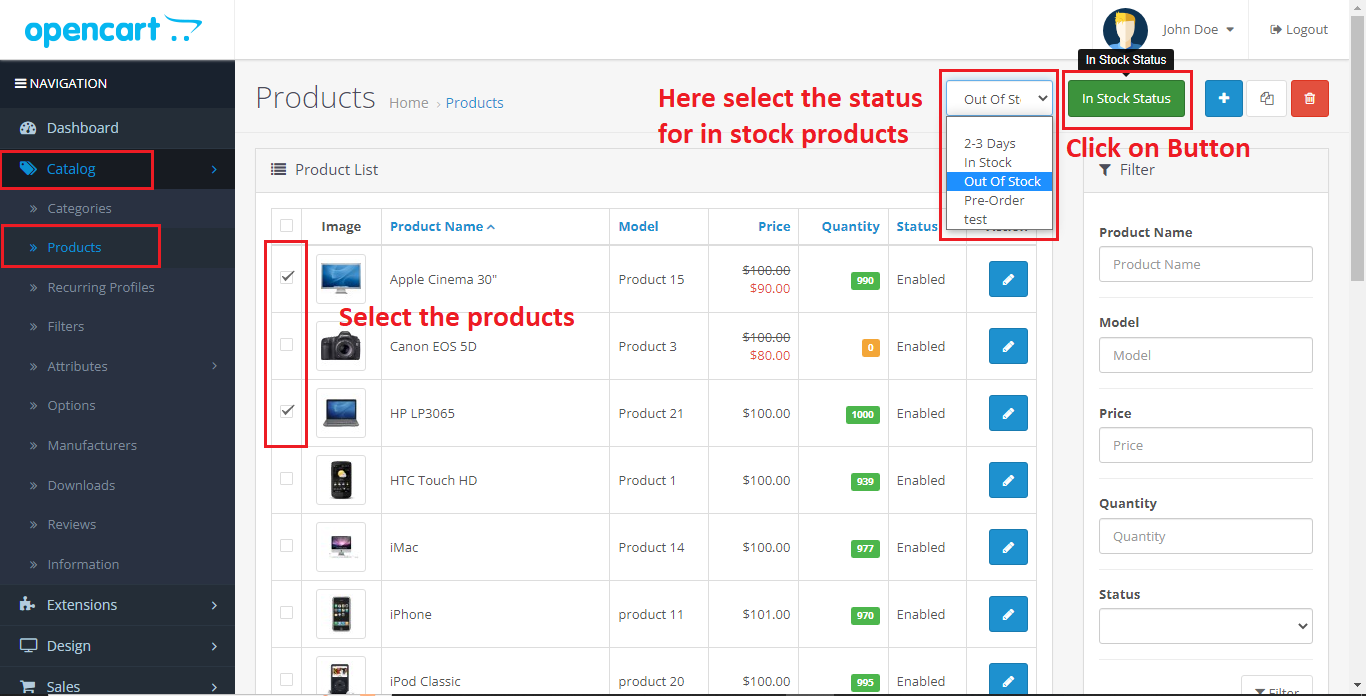Click the hamburger icon beside NAVIGATION
The width and height of the screenshot is (1366, 696).
[x=20, y=84]
